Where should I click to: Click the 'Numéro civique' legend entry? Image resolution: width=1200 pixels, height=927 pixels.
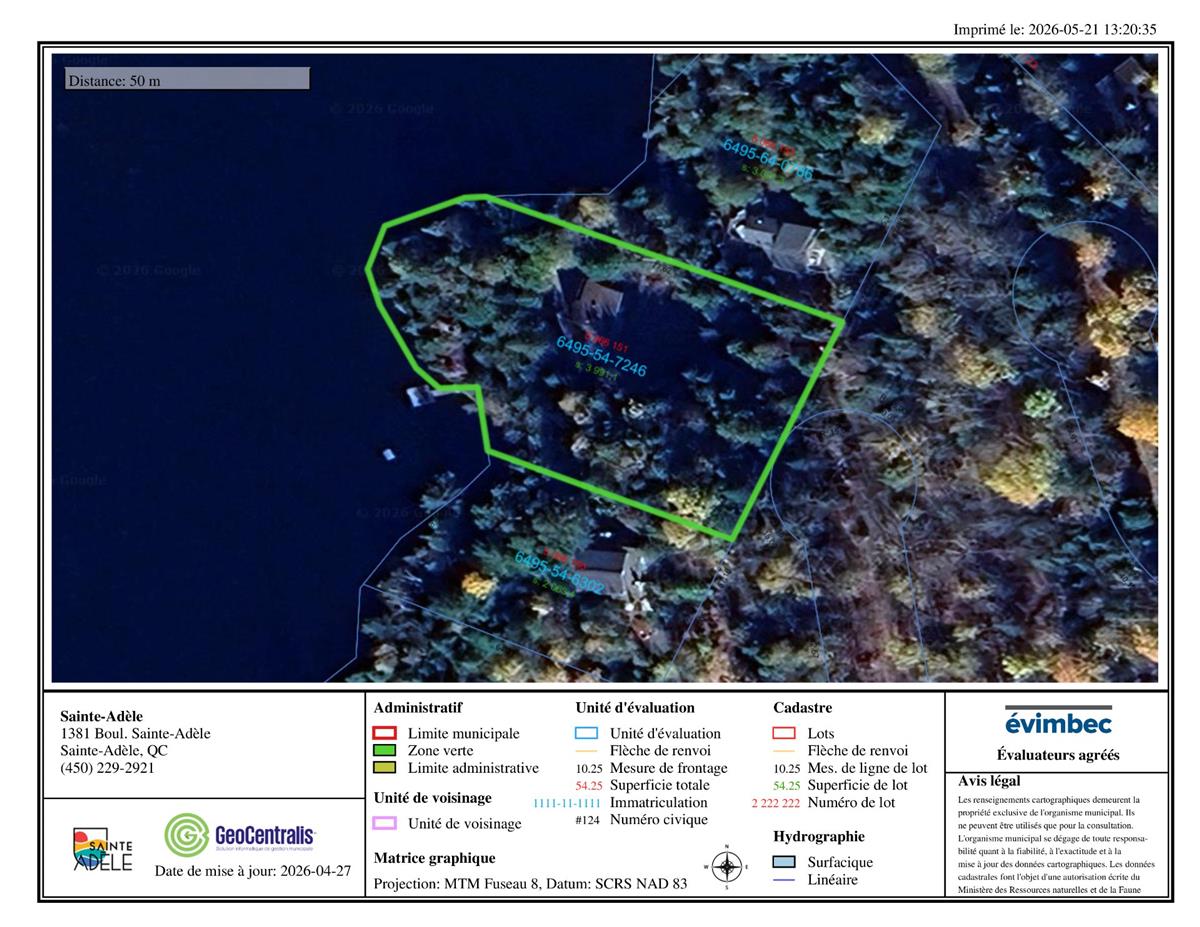(659, 819)
